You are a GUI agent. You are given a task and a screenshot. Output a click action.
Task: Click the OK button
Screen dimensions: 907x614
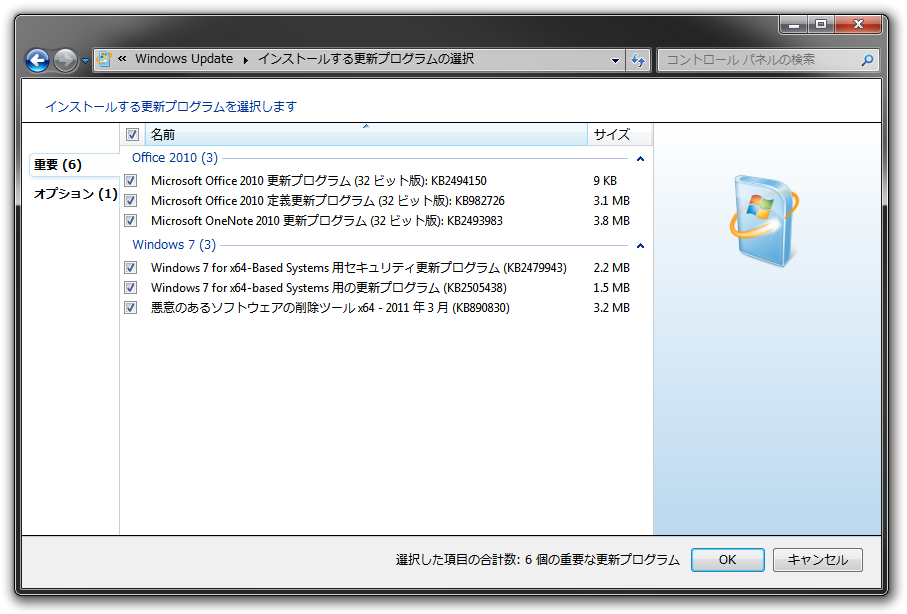click(x=728, y=560)
